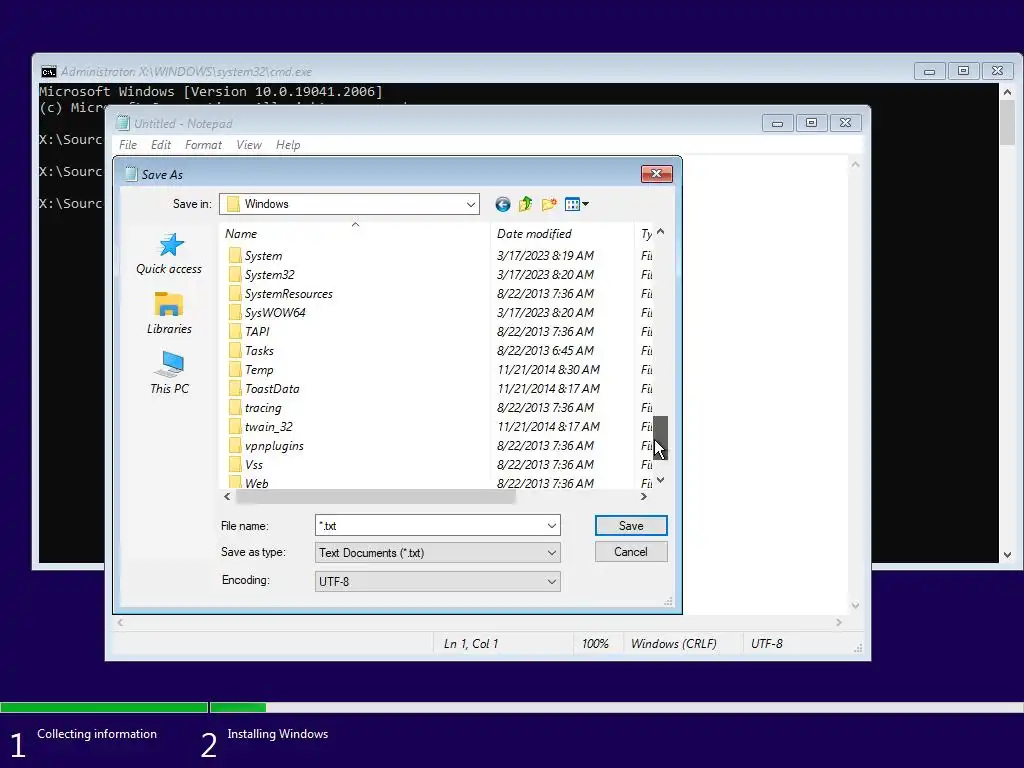This screenshot has width=1024, height=768.
Task: Open the View Menu icon dropdown
Action: pos(577,204)
